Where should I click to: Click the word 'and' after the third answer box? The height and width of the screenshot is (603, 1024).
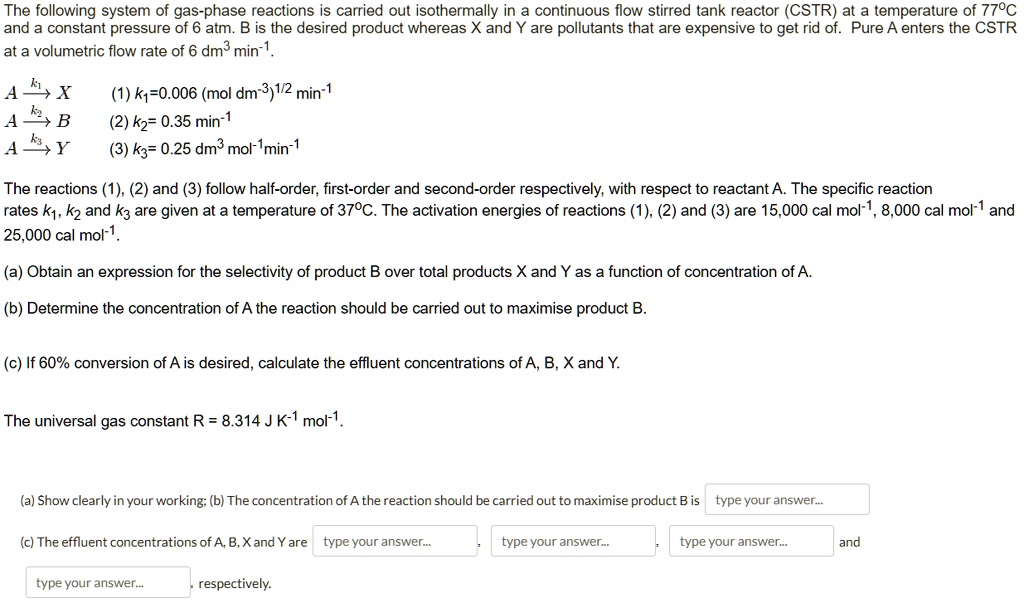pyautogui.click(x=849, y=541)
